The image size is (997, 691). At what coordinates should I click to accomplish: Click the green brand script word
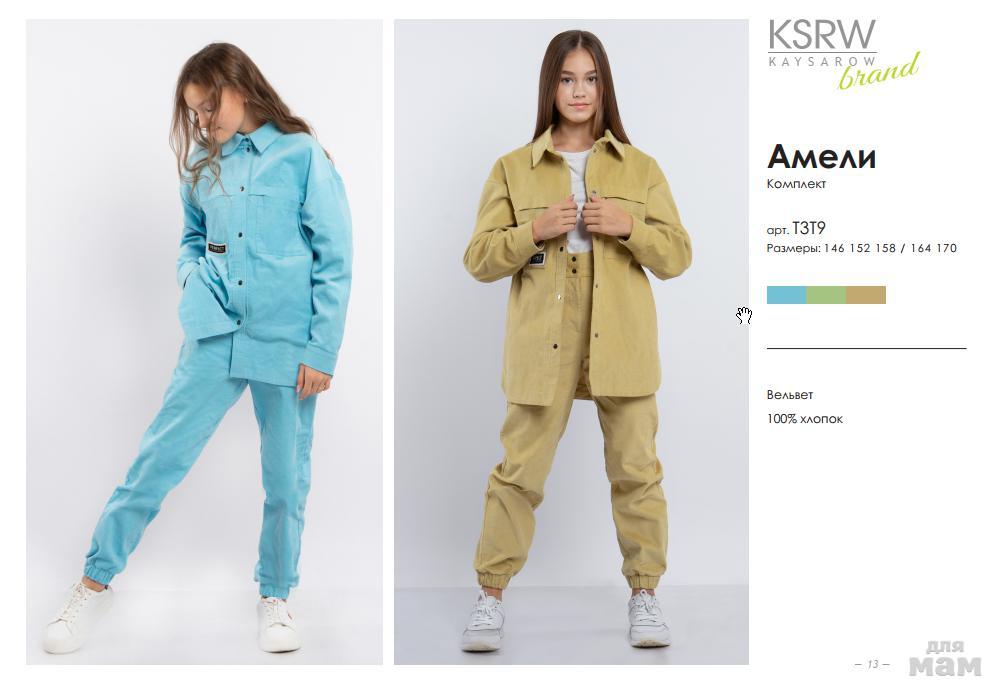point(879,72)
